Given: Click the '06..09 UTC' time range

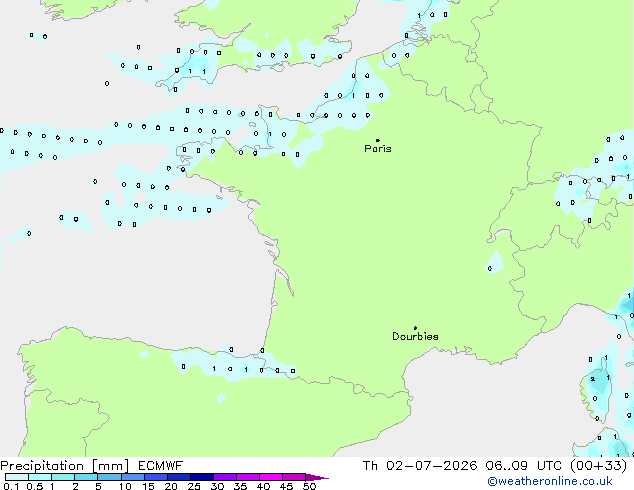Looking at the screenshot, I should click(x=524, y=466).
